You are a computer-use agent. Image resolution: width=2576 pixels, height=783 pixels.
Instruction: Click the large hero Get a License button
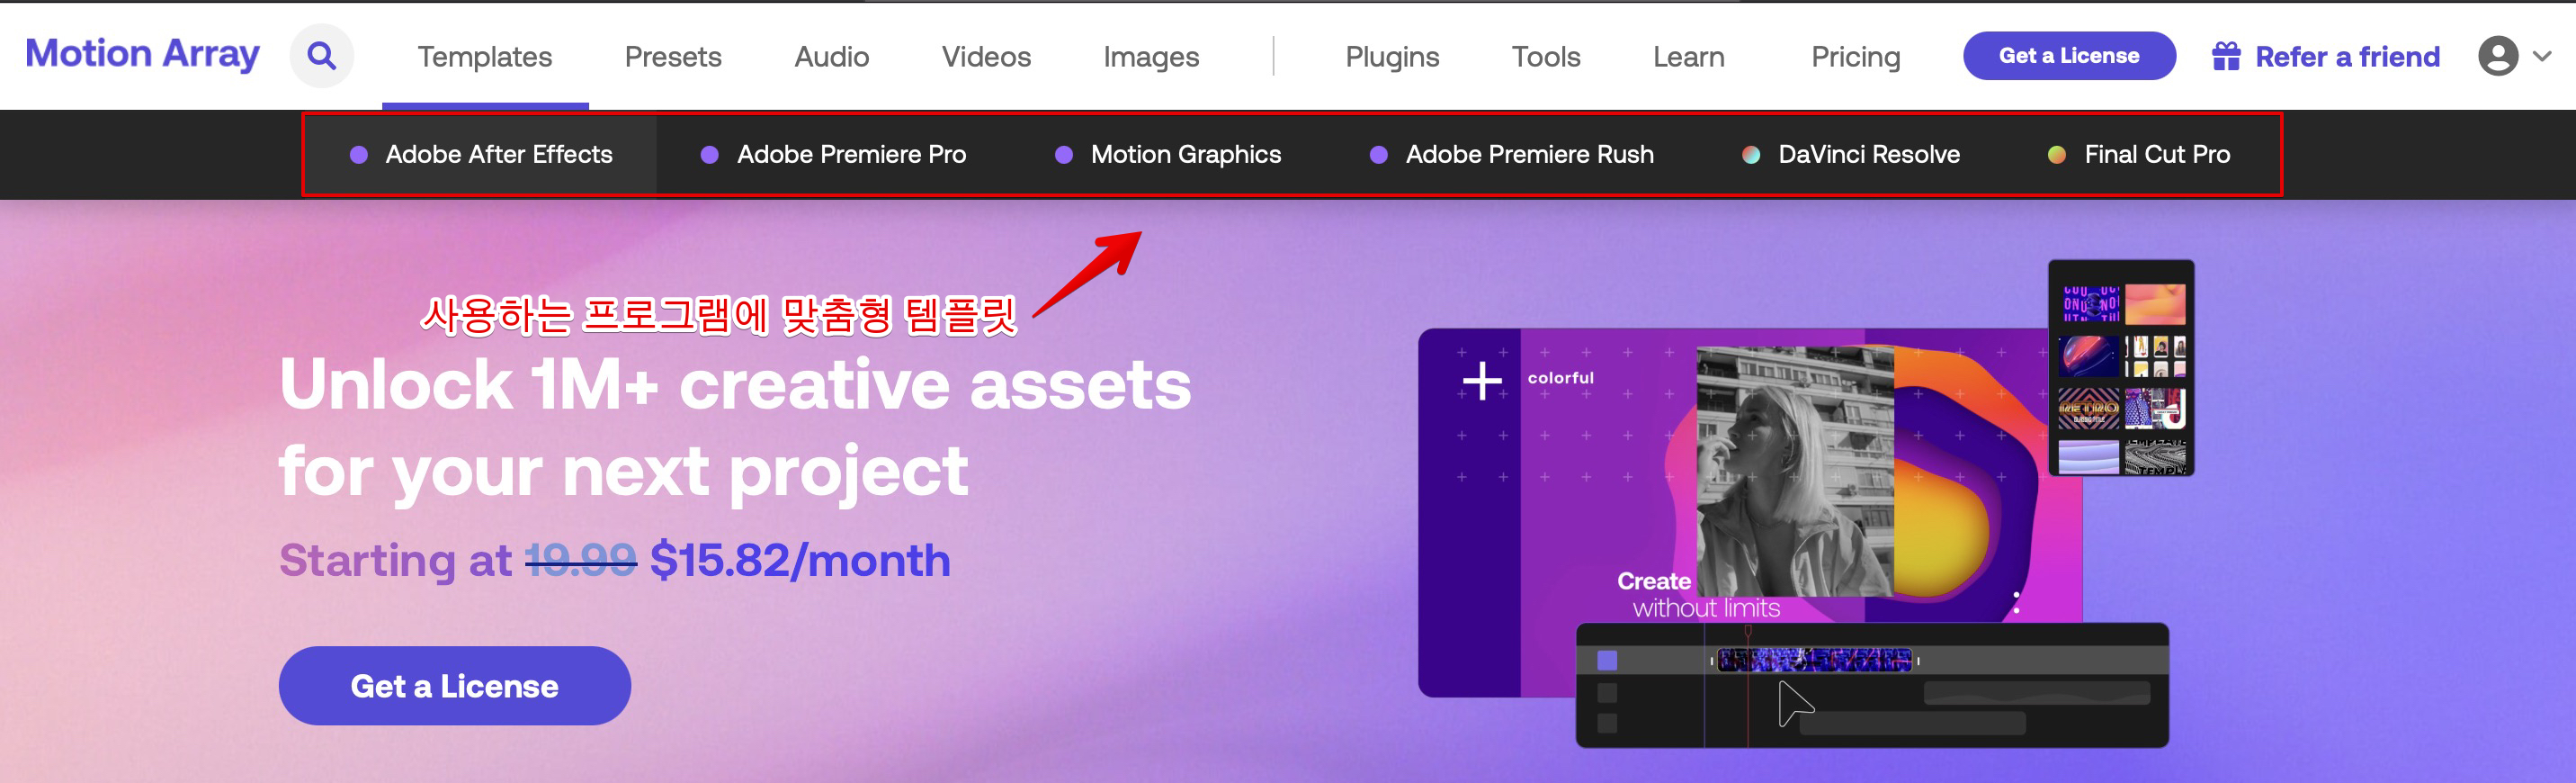[x=454, y=686]
